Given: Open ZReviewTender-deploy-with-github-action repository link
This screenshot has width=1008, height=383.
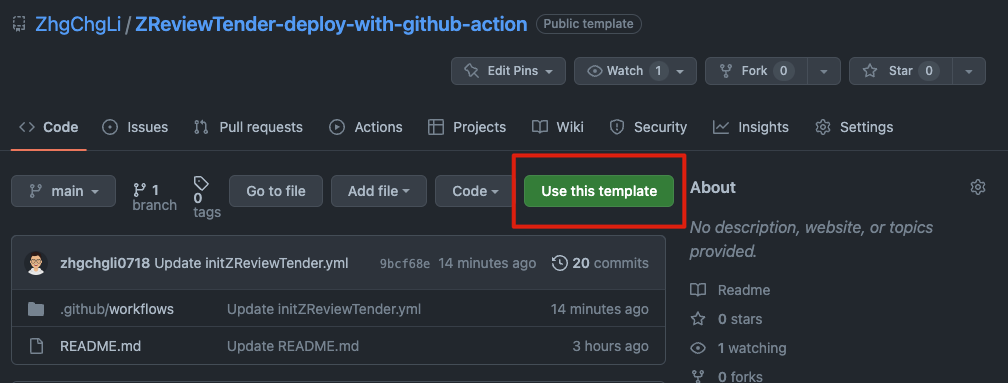Looking at the screenshot, I should [x=331, y=24].
